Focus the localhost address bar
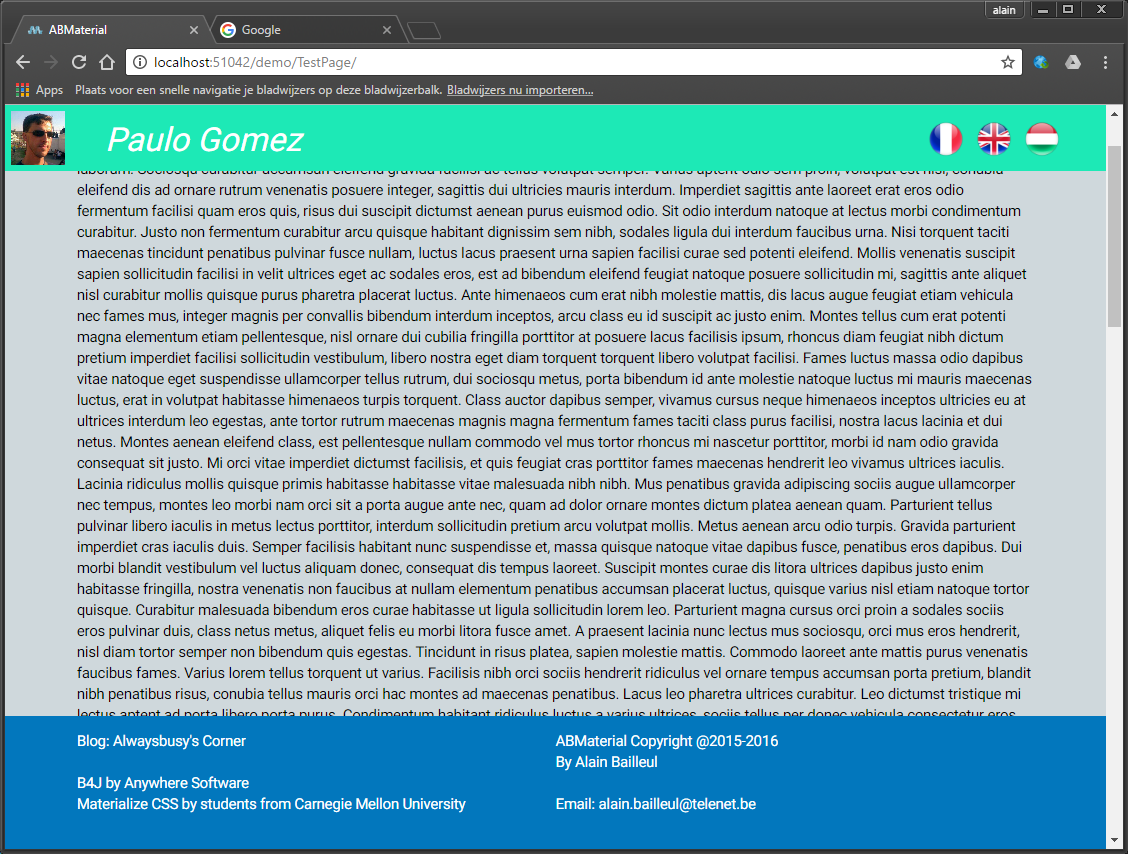Viewport: 1128px width, 854px height. tap(573, 63)
